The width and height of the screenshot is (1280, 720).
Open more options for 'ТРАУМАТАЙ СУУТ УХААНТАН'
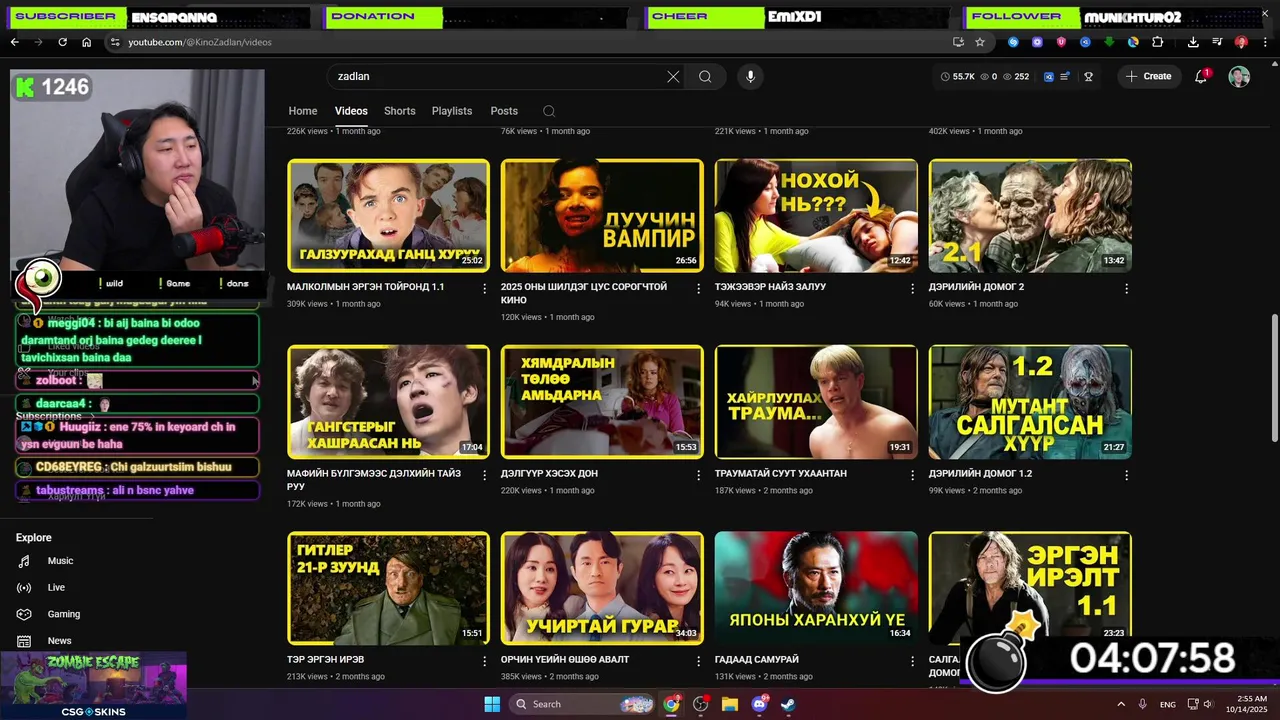click(912, 474)
